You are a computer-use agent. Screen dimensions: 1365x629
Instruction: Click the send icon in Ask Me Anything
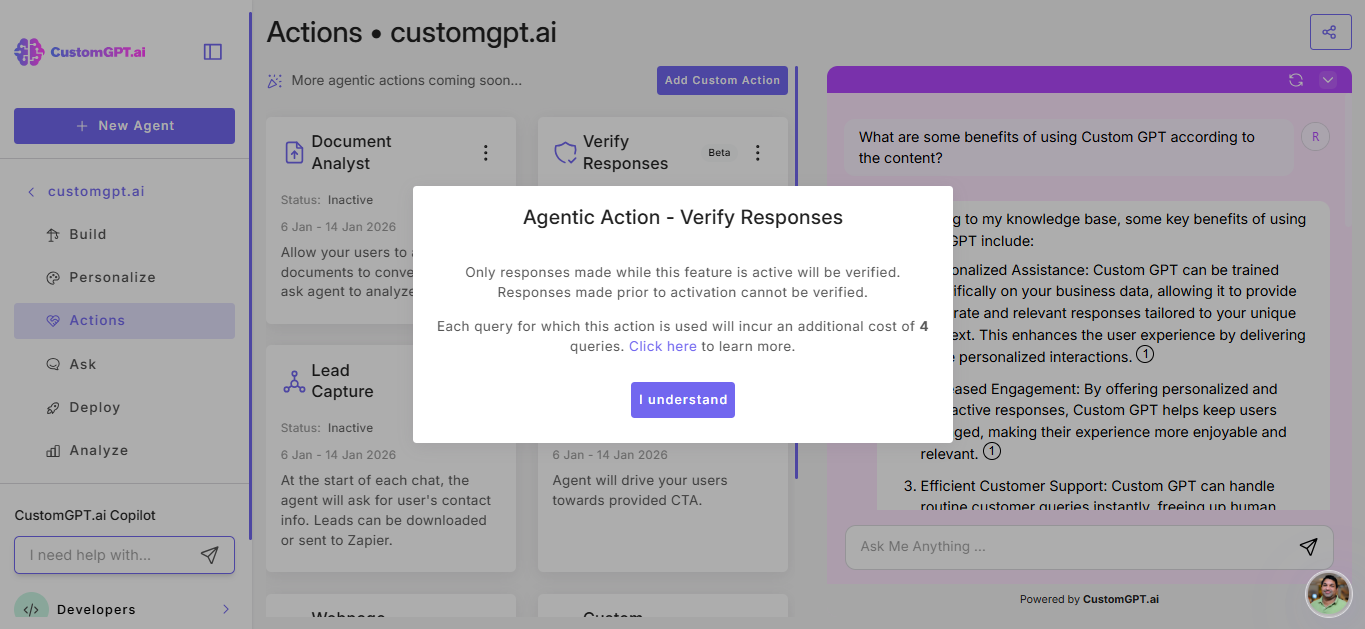point(1308,547)
